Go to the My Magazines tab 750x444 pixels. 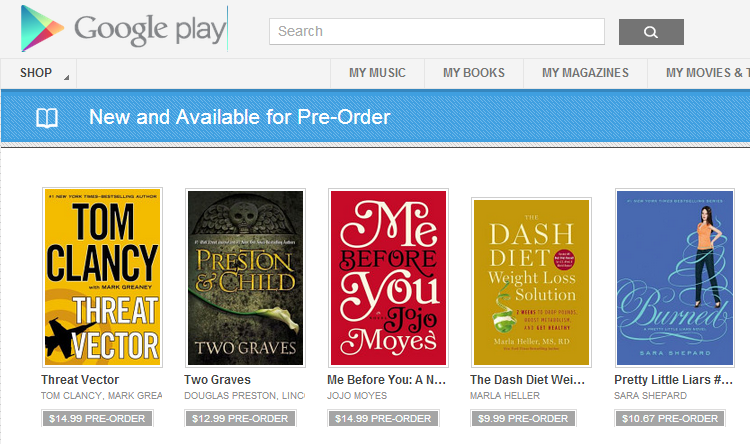(x=585, y=73)
